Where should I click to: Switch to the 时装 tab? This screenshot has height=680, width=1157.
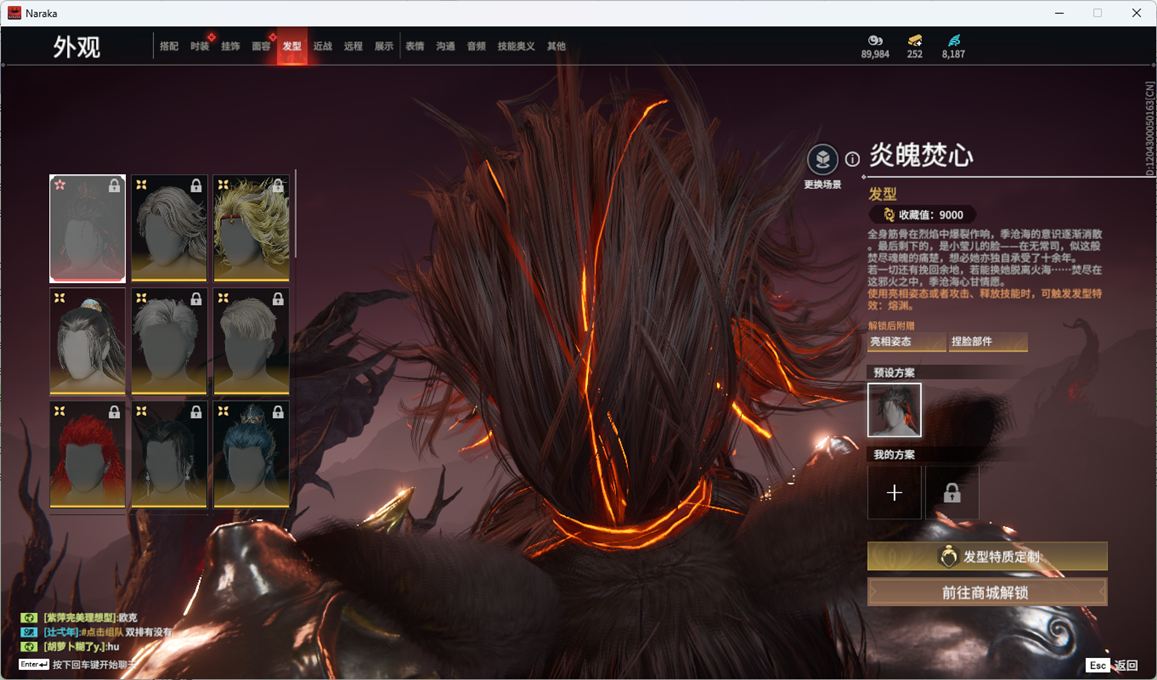199,46
